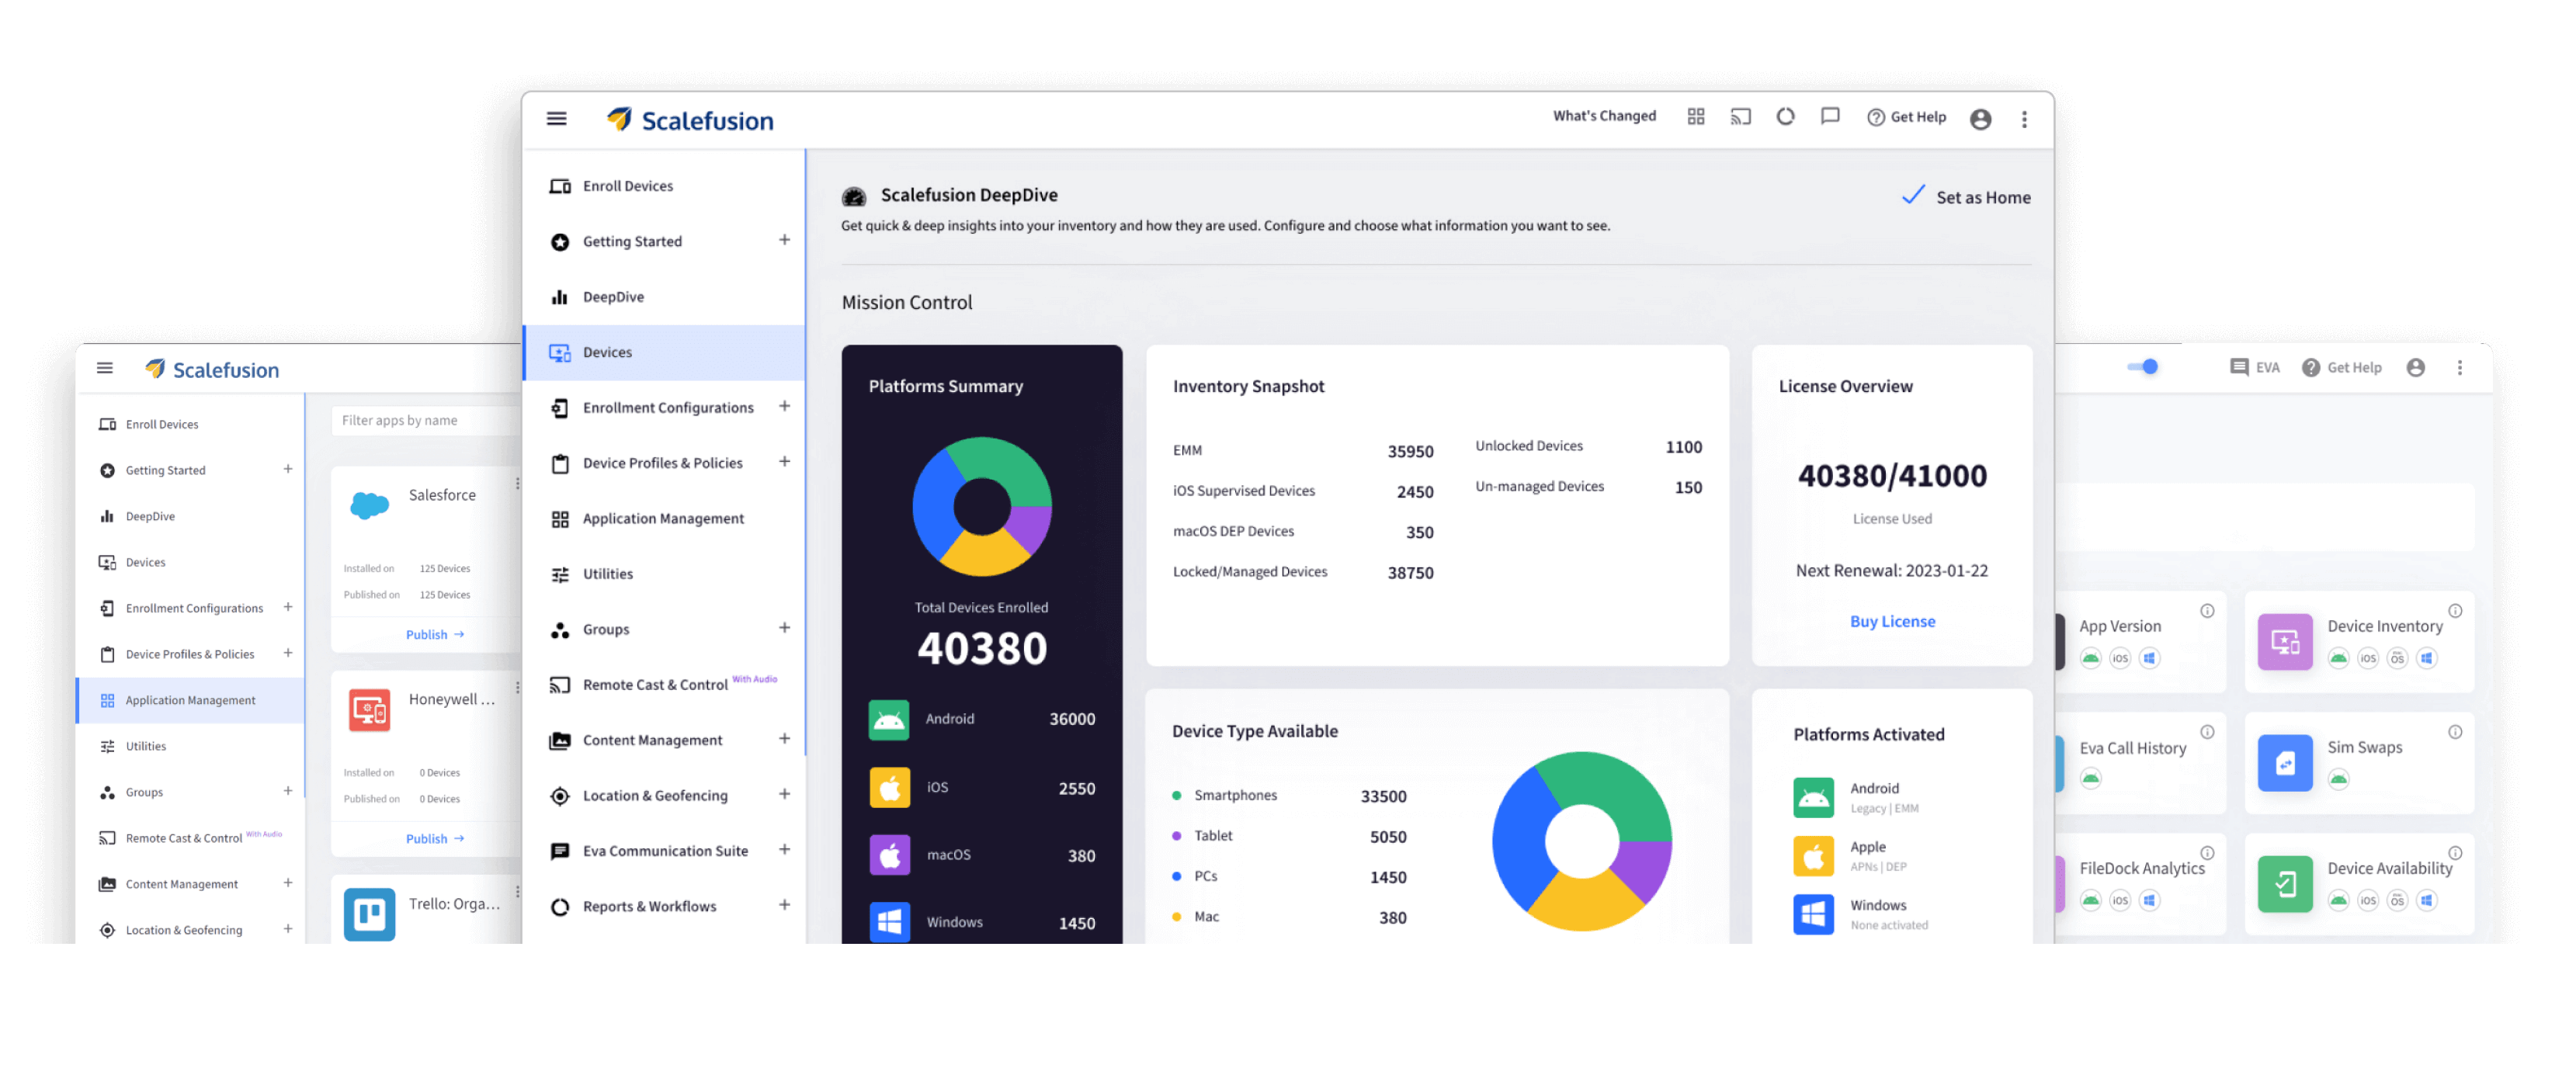Open the hamburger navigation menu
2576x1082 pixels.
556,118
